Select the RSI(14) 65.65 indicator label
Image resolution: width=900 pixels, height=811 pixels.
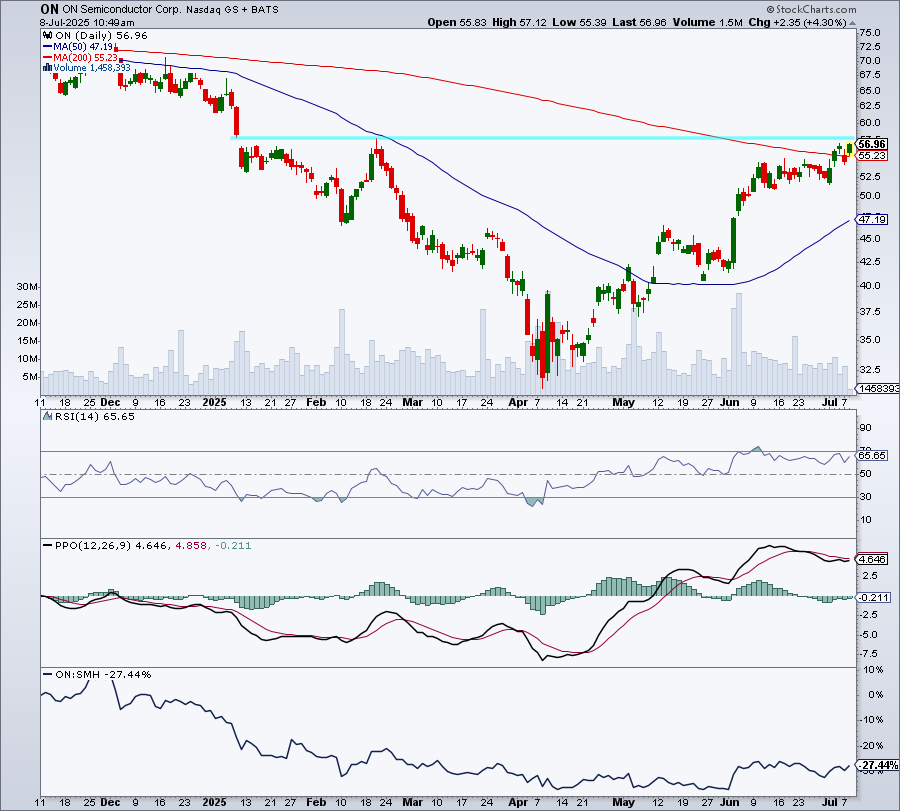coord(95,416)
